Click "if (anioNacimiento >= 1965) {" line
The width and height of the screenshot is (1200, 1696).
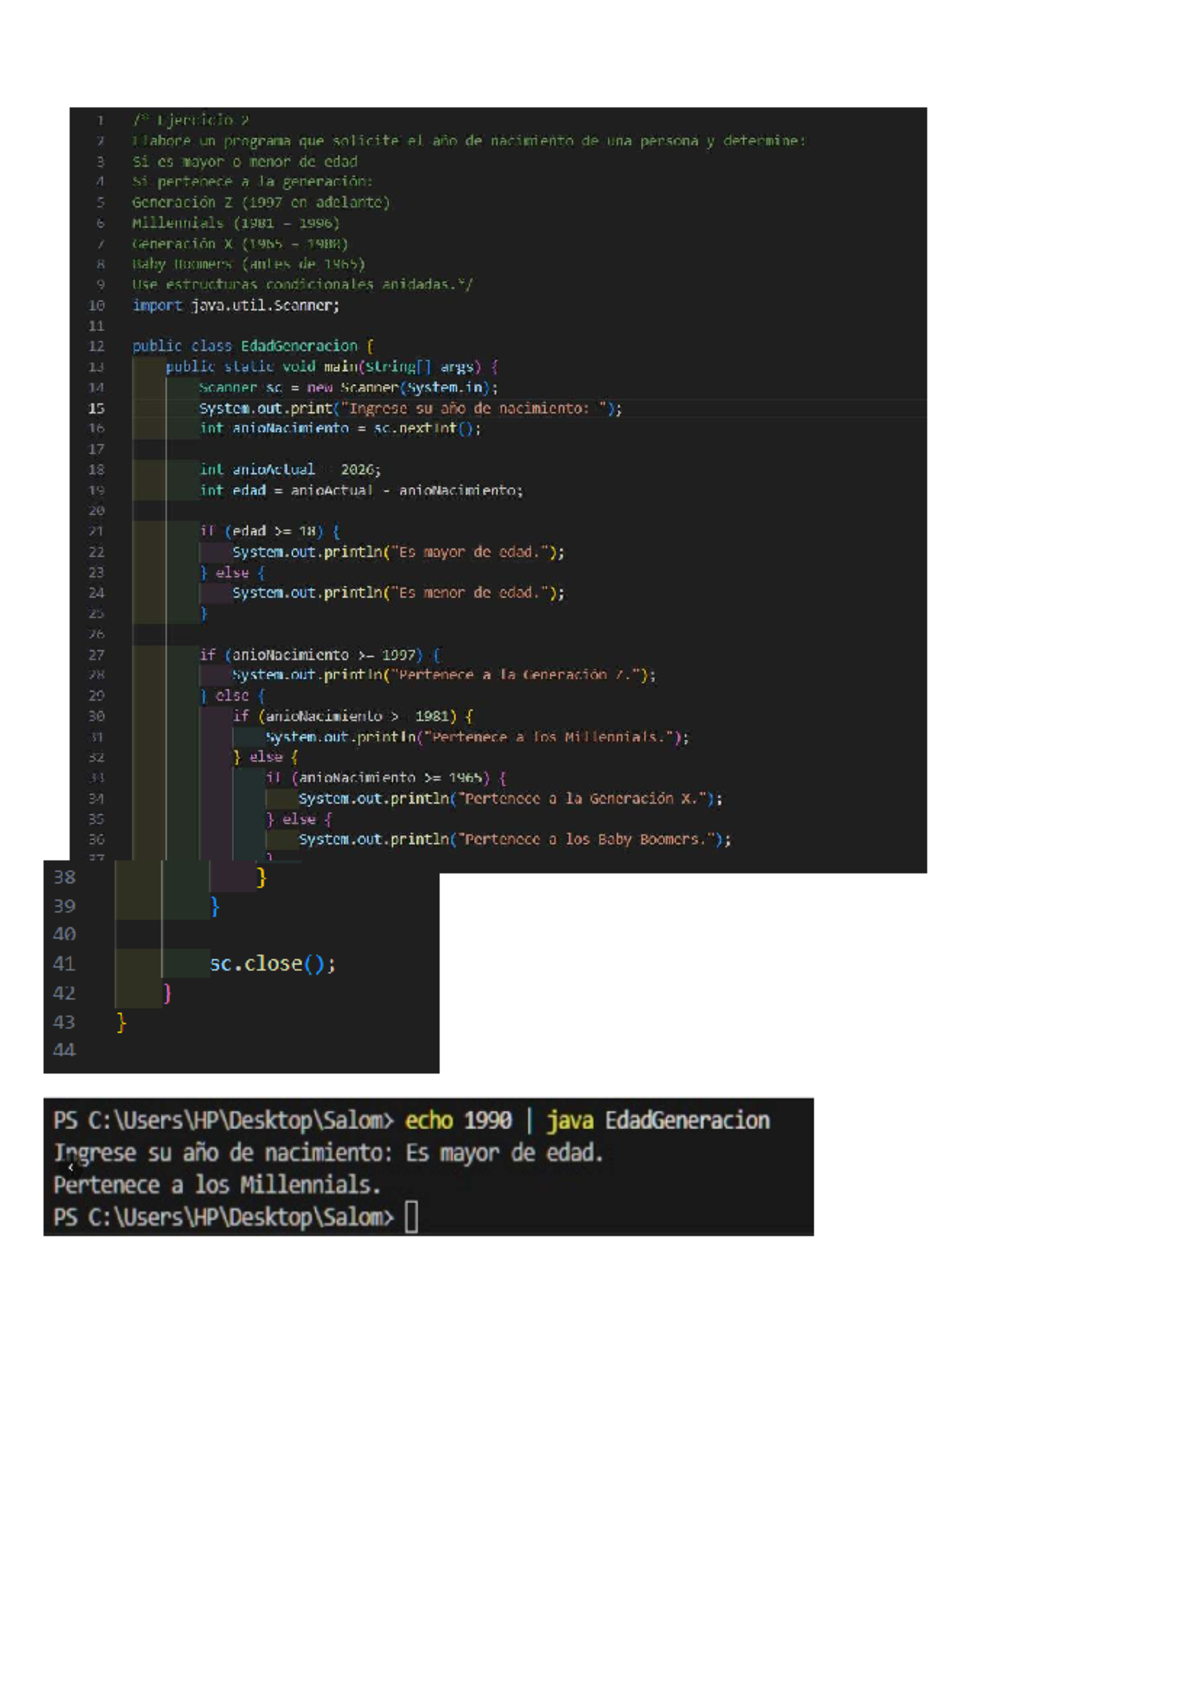point(386,778)
